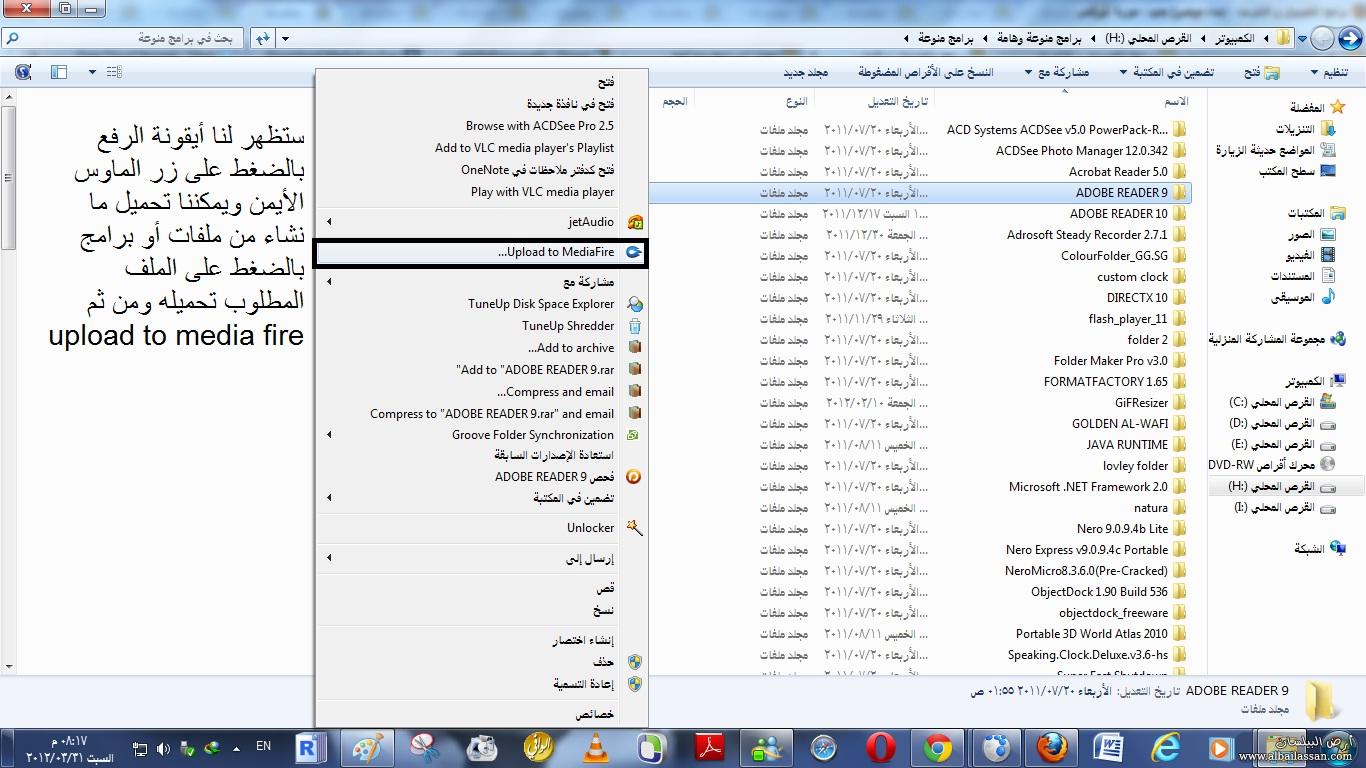Click the New folder (مجلد جديد) toolbar button
The image size is (1366, 768).
pos(806,73)
